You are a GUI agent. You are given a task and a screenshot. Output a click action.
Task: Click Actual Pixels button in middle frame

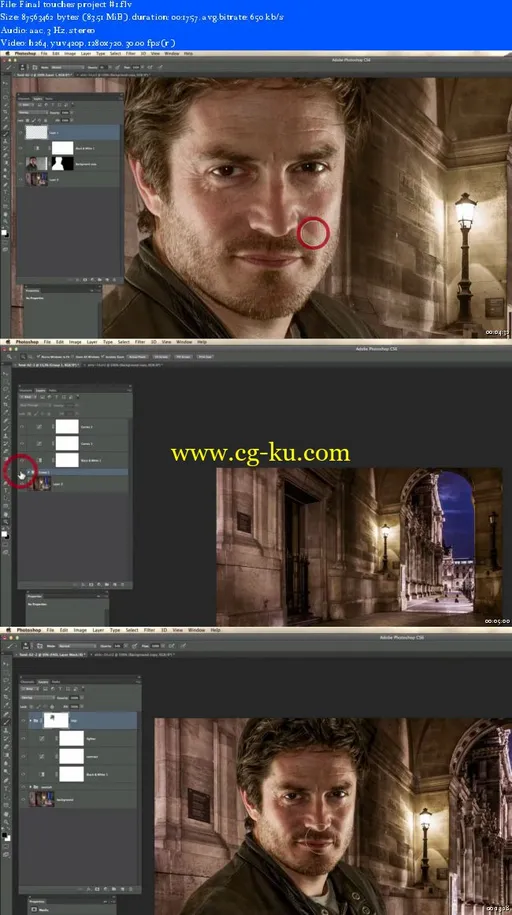tap(137, 357)
